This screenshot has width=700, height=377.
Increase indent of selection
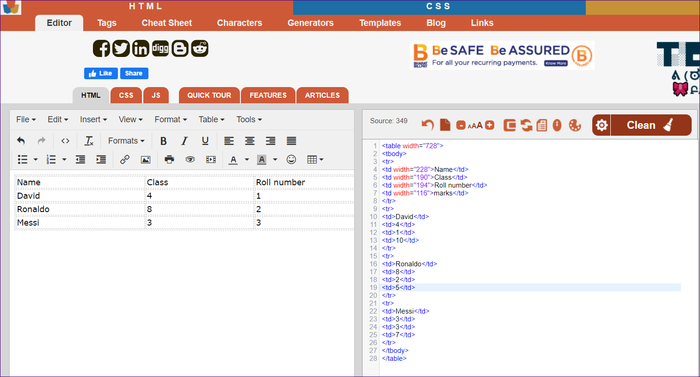coord(101,159)
